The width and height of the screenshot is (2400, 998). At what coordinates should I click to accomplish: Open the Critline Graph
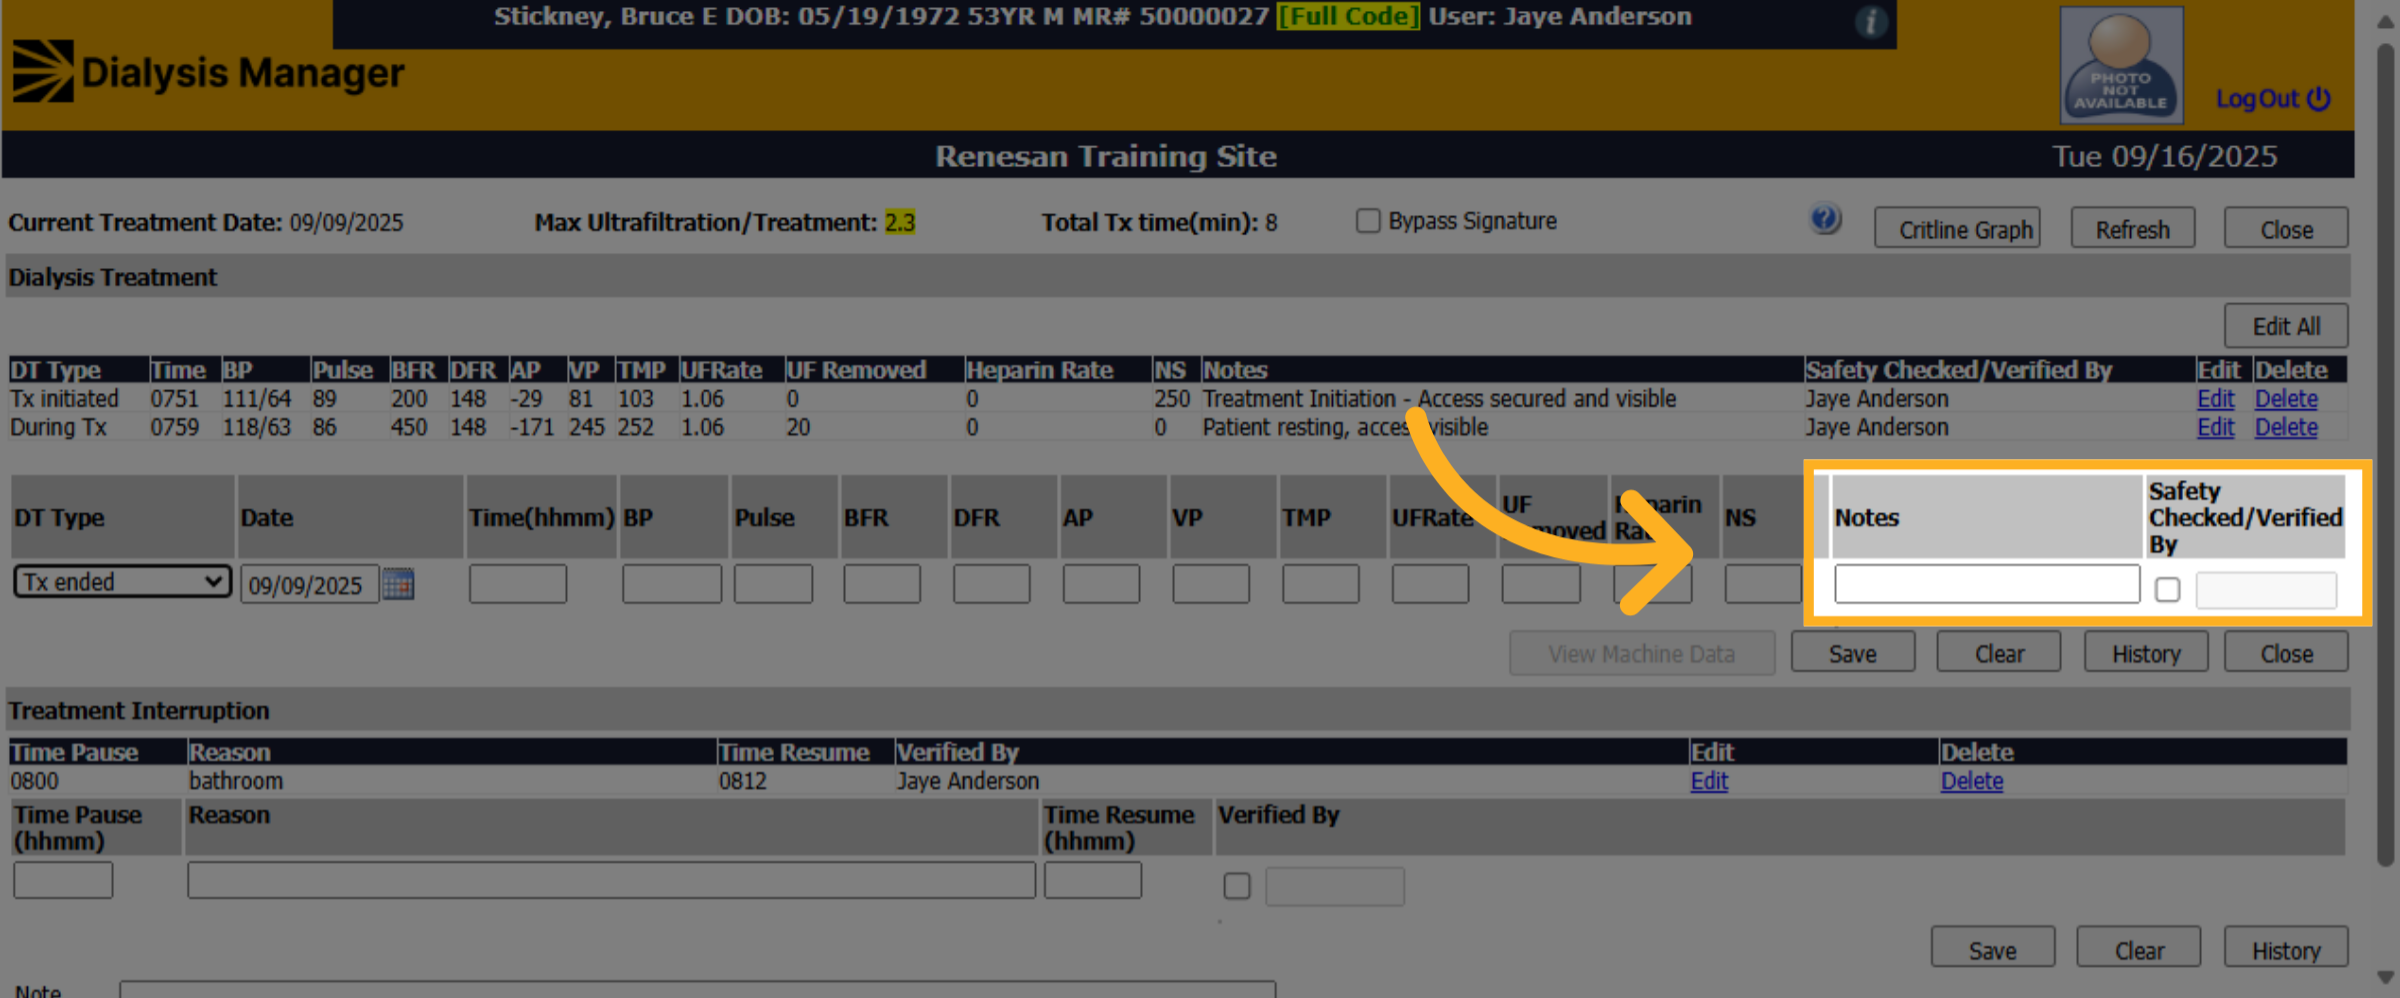(1957, 229)
